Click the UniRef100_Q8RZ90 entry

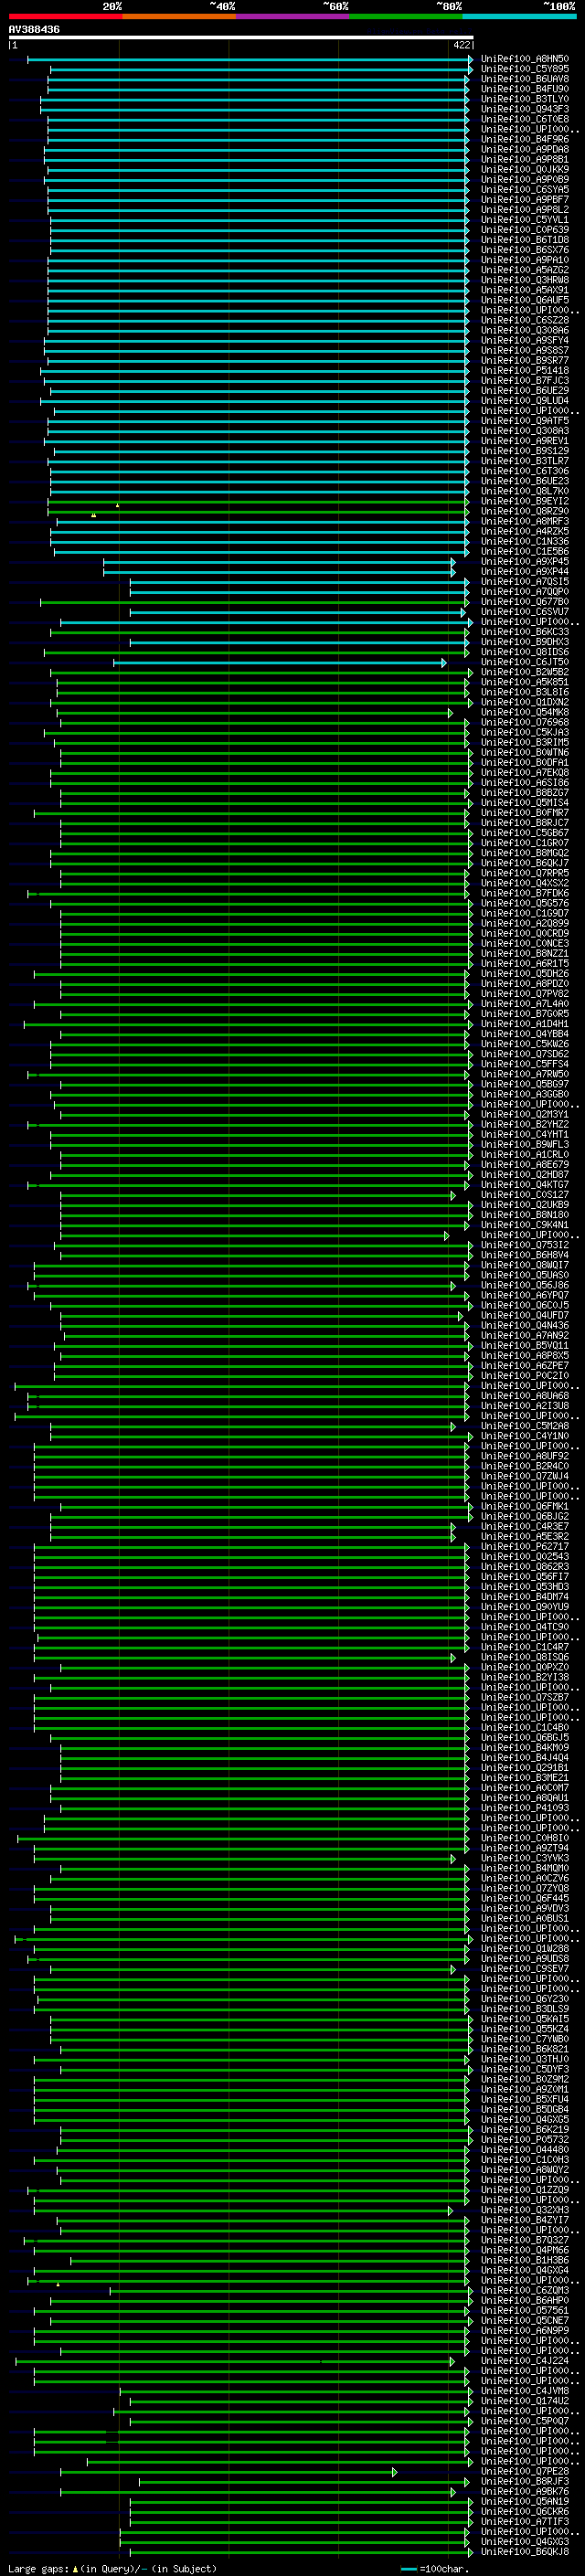tap(524, 511)
